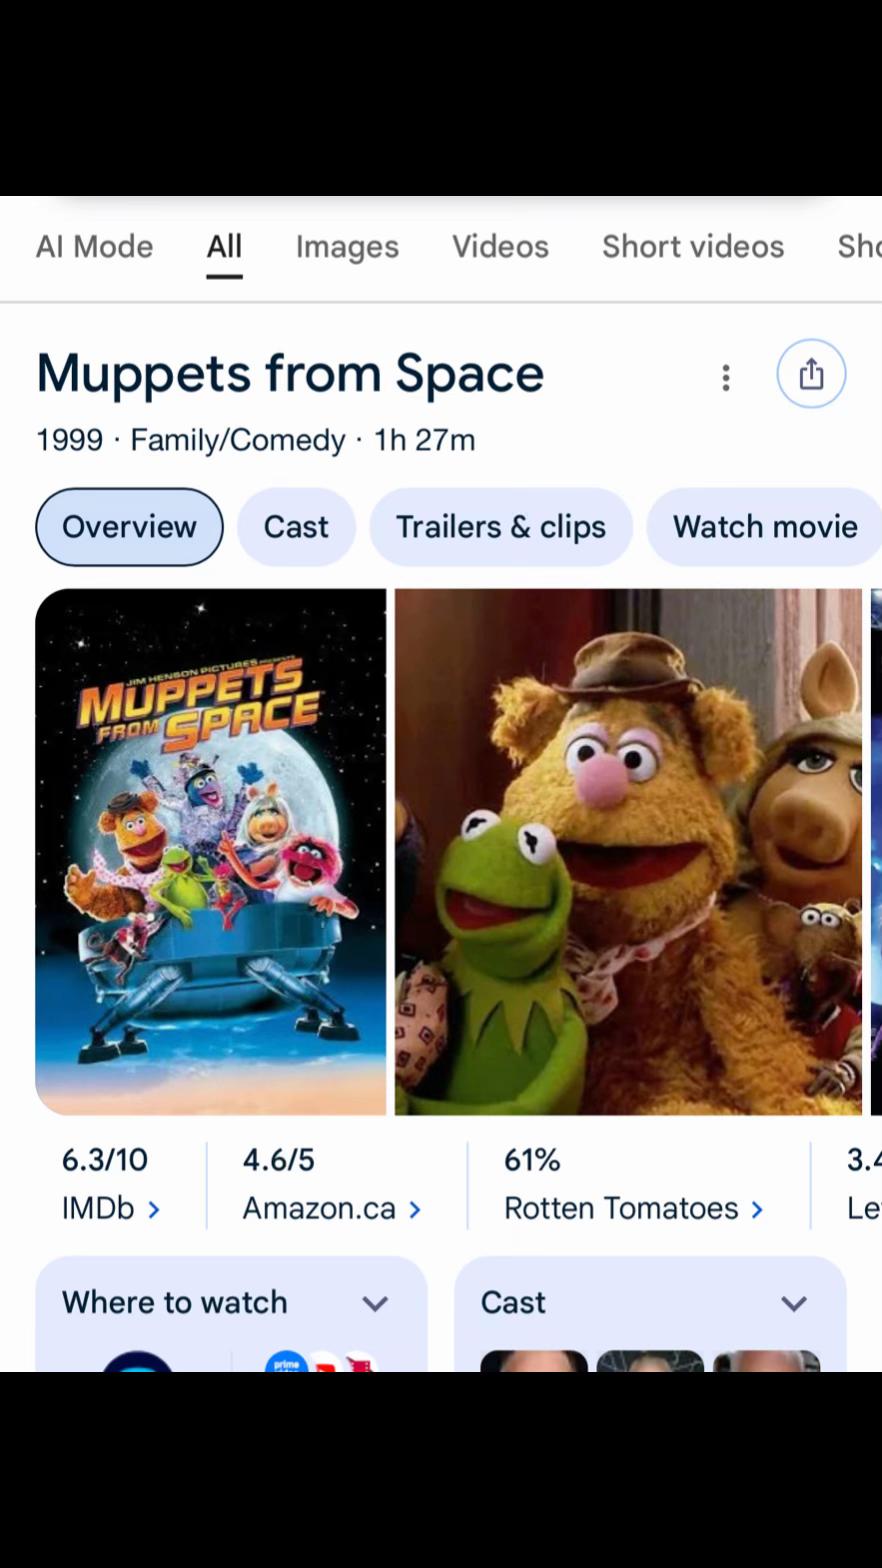The width and height of the screenshot is (882, 1568).
Task: Select the Overview chip
Action: (129, 527)
